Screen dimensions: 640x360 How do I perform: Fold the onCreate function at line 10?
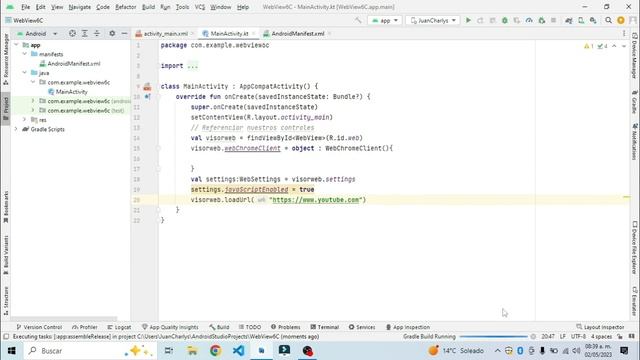click(x=158, y=97)
